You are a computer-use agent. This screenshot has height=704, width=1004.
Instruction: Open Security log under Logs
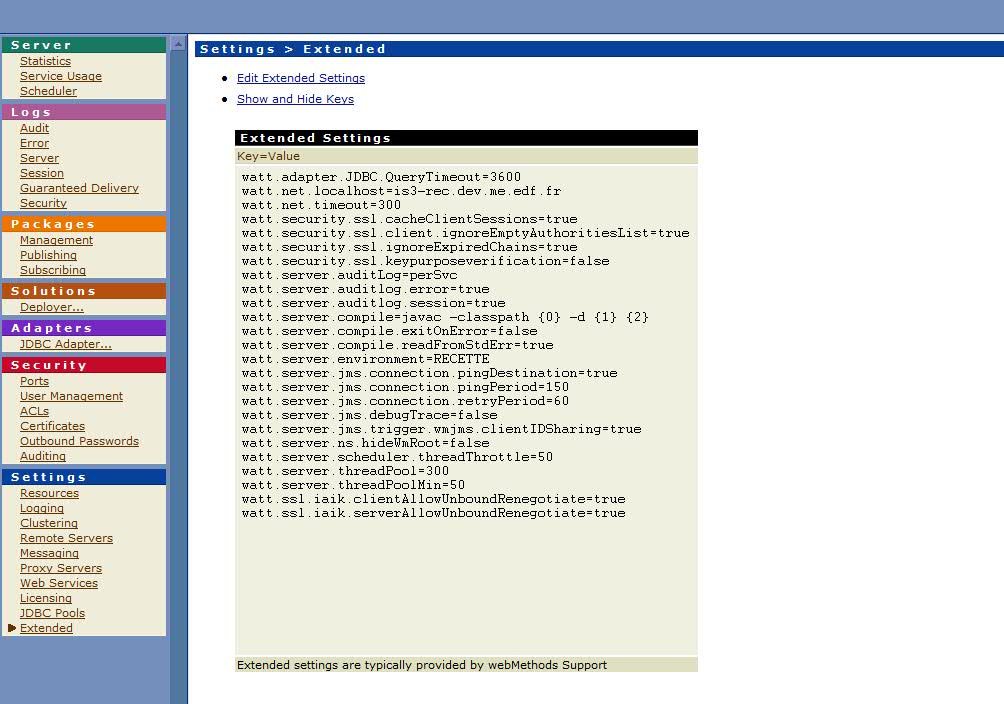43,202
